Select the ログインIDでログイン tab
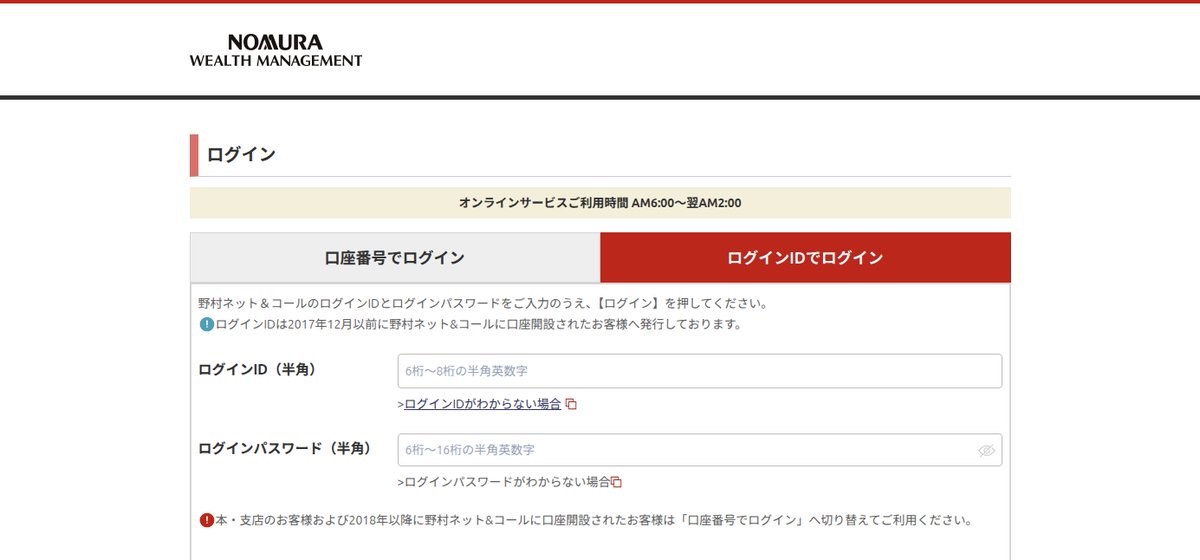1200x560 pixels. point(805,258)
